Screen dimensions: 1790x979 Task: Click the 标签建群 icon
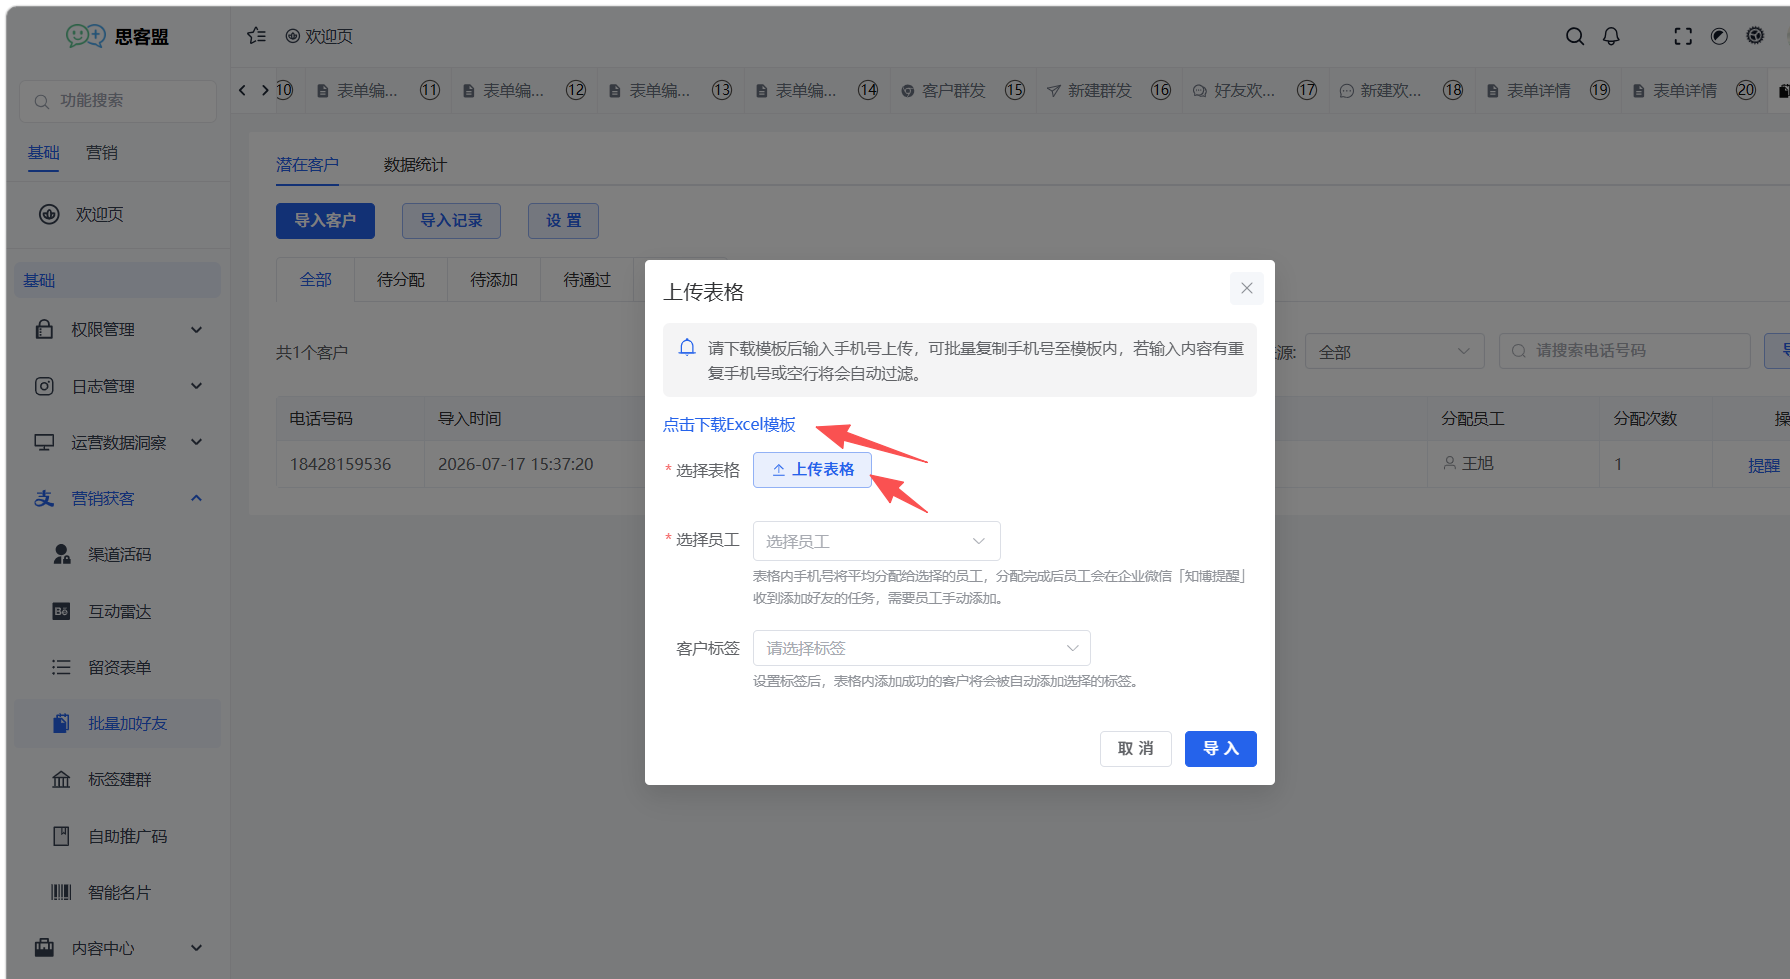[61, 779]
